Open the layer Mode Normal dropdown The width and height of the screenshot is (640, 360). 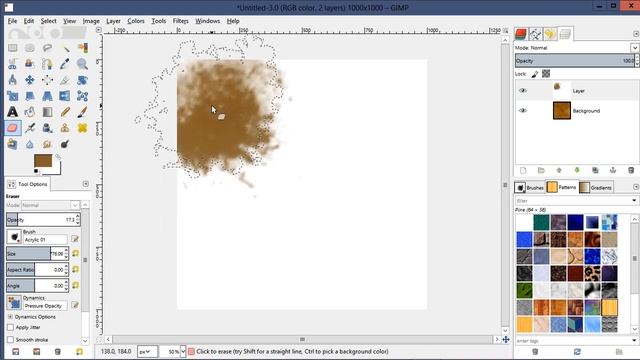pos(634,48)
